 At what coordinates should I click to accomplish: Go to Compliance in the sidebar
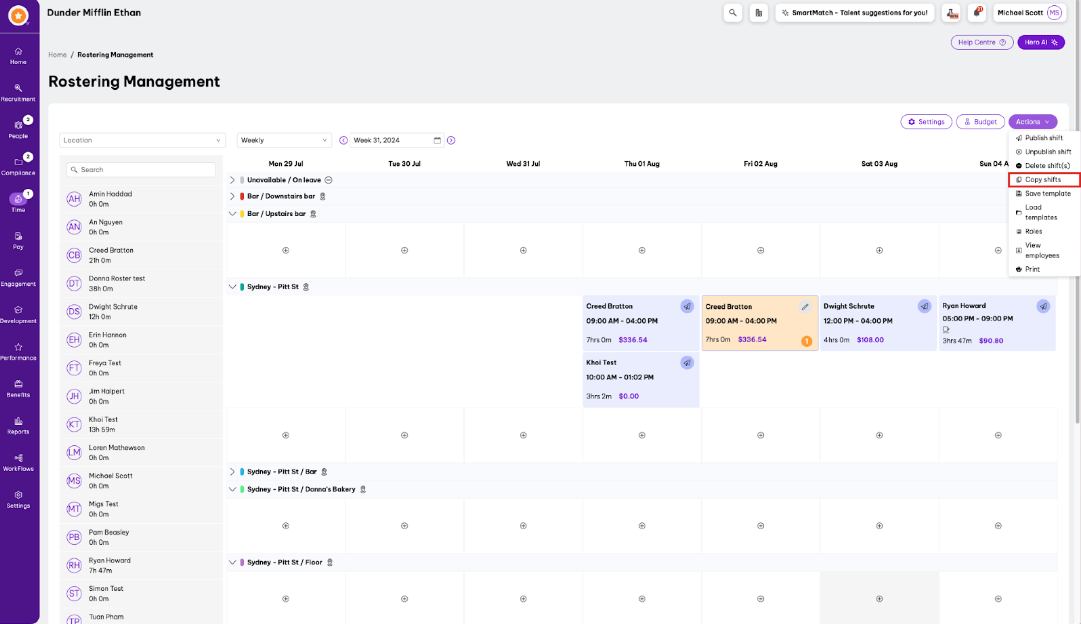[18, 165]
